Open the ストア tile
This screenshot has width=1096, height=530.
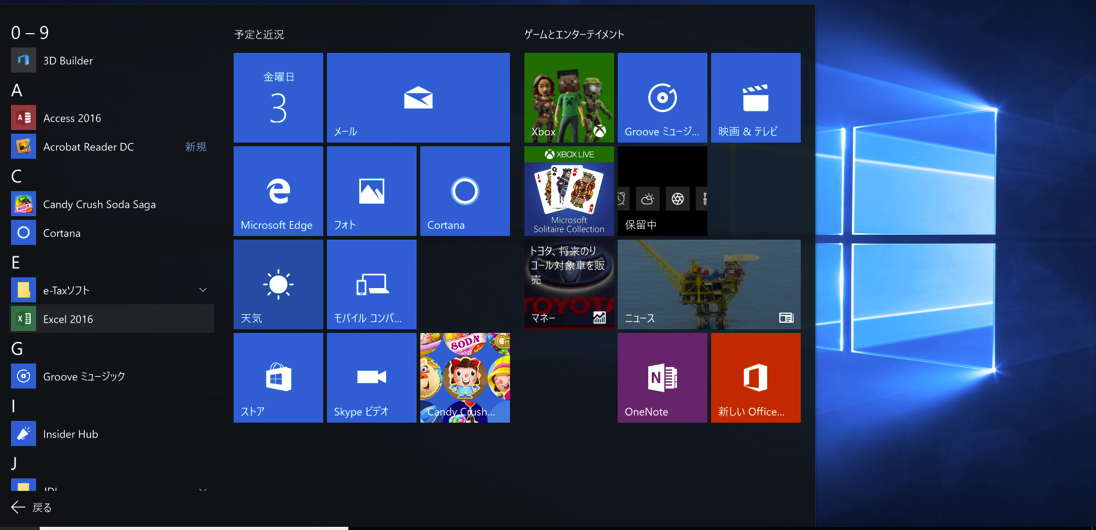[x=278, y=378]
